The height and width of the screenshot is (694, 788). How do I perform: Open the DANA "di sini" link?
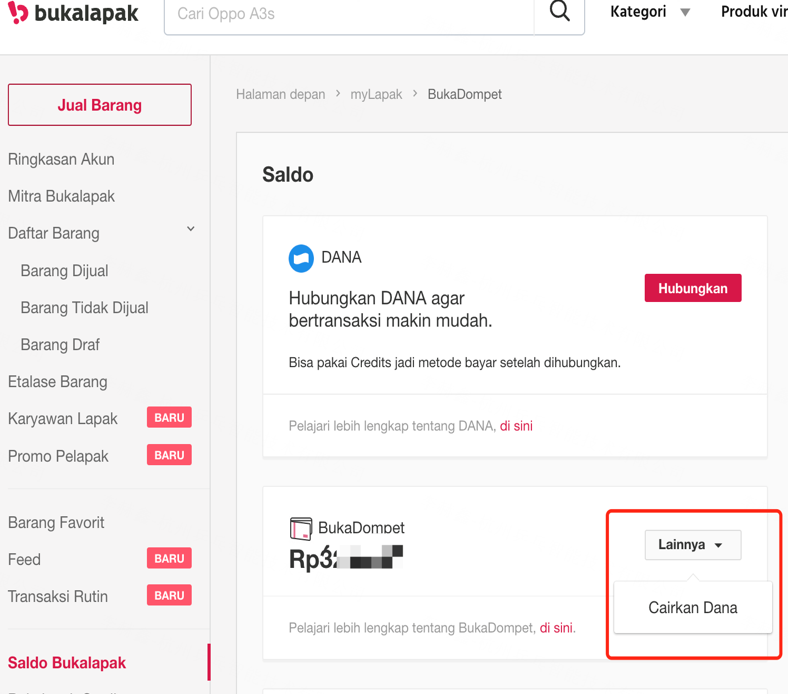(516, 426)
